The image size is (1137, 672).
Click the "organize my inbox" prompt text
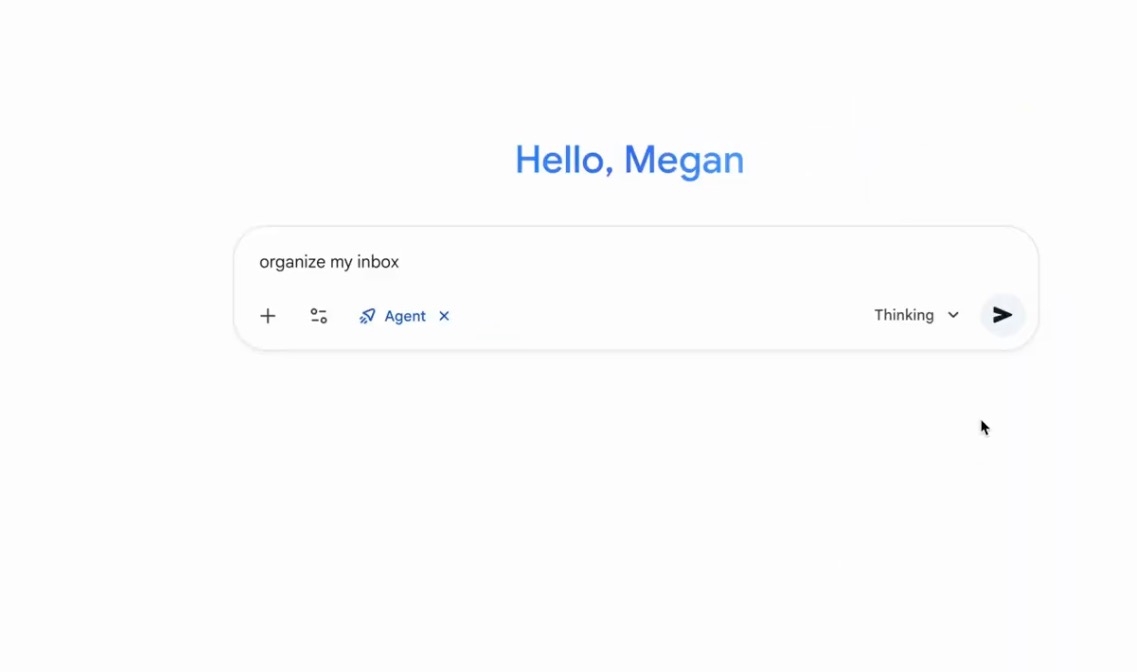pos(329,262)
